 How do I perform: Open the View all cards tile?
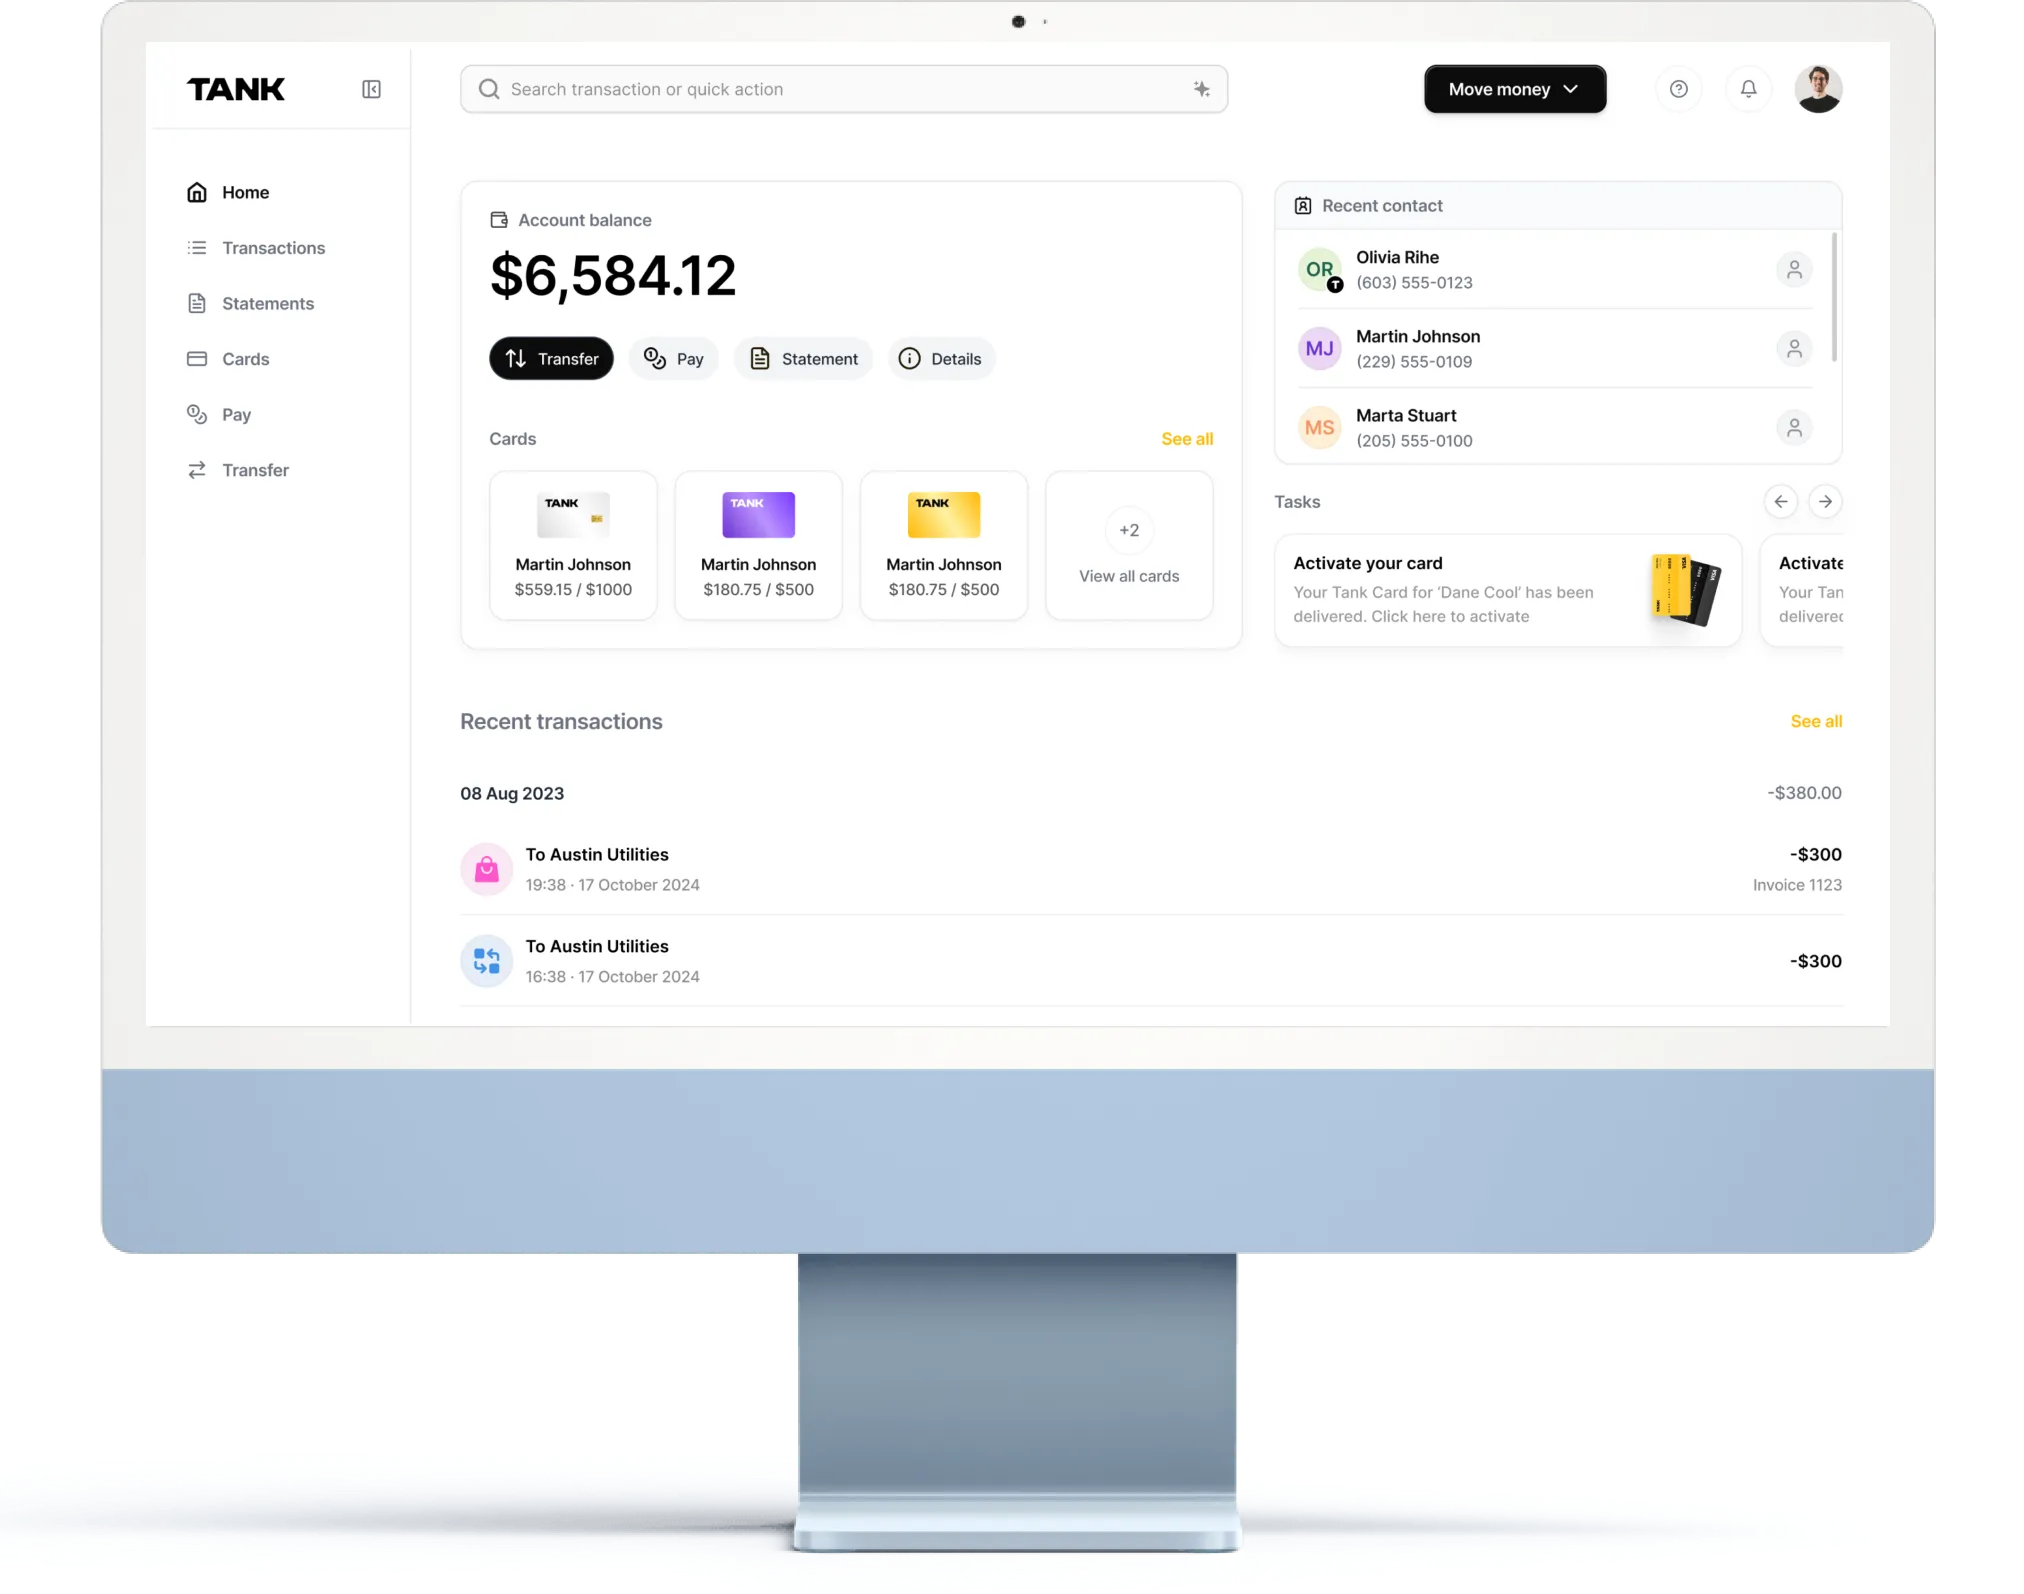pos(1129,546)
